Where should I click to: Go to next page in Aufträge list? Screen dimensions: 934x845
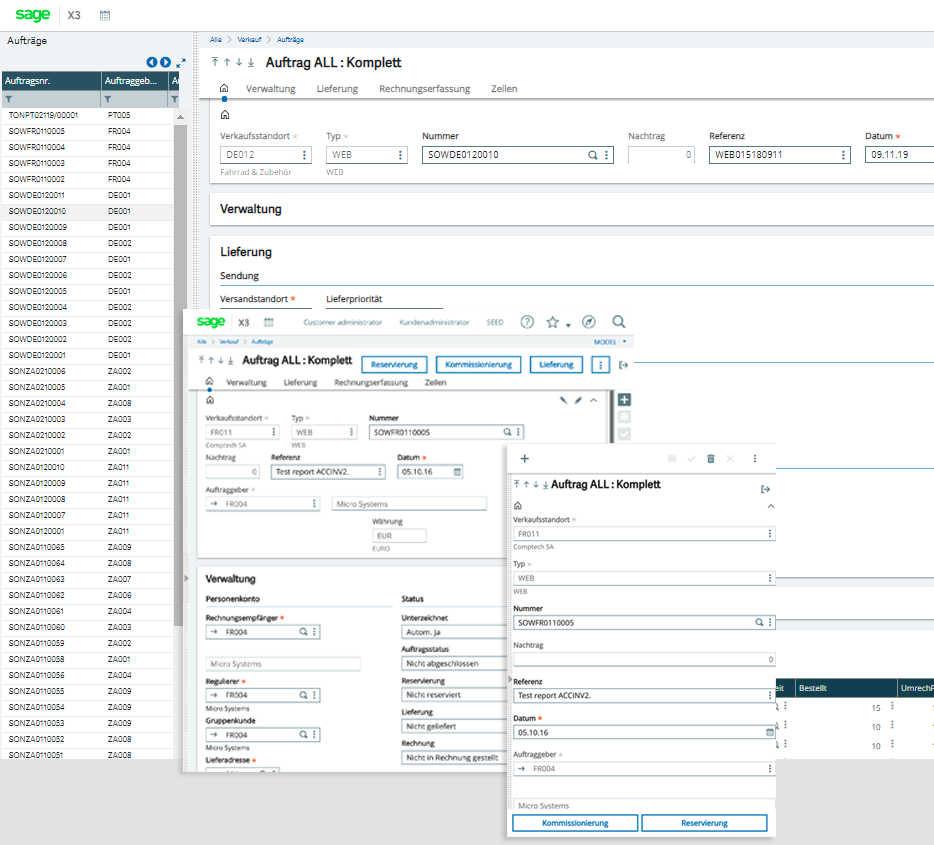[165, 62]
